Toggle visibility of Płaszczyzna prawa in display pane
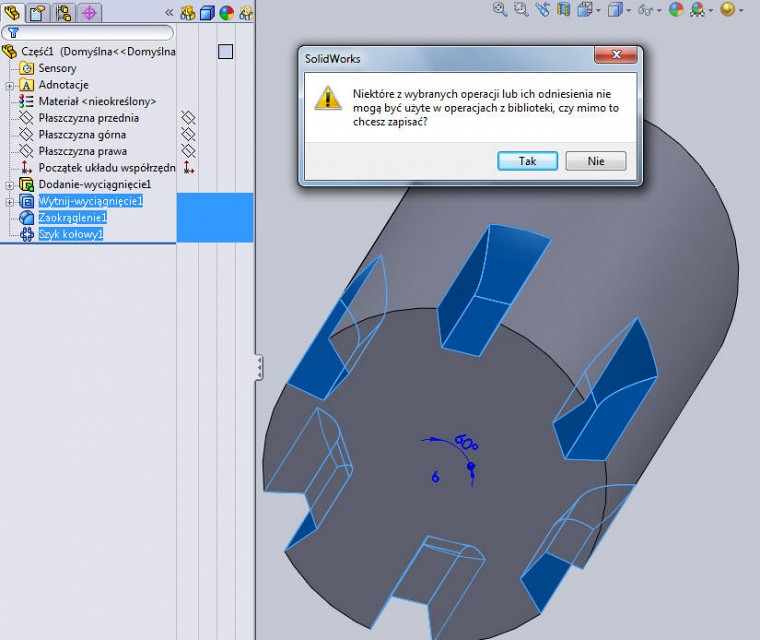 tap(188, 151)
